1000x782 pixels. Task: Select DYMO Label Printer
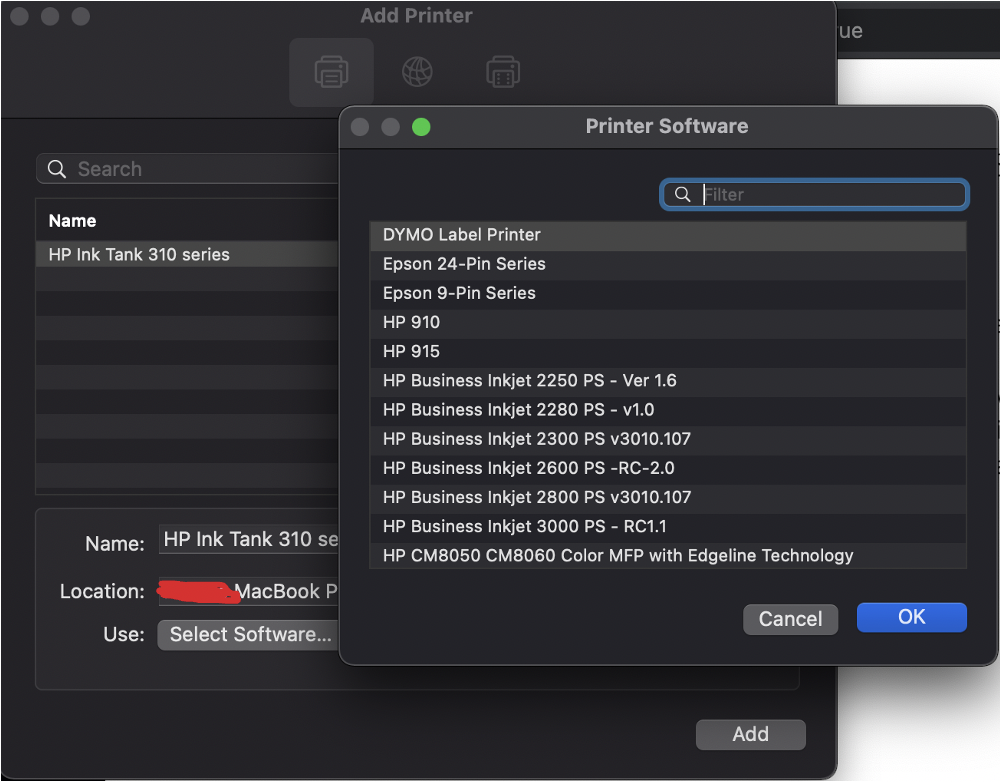pyautogui.click(x=668, y=235)
